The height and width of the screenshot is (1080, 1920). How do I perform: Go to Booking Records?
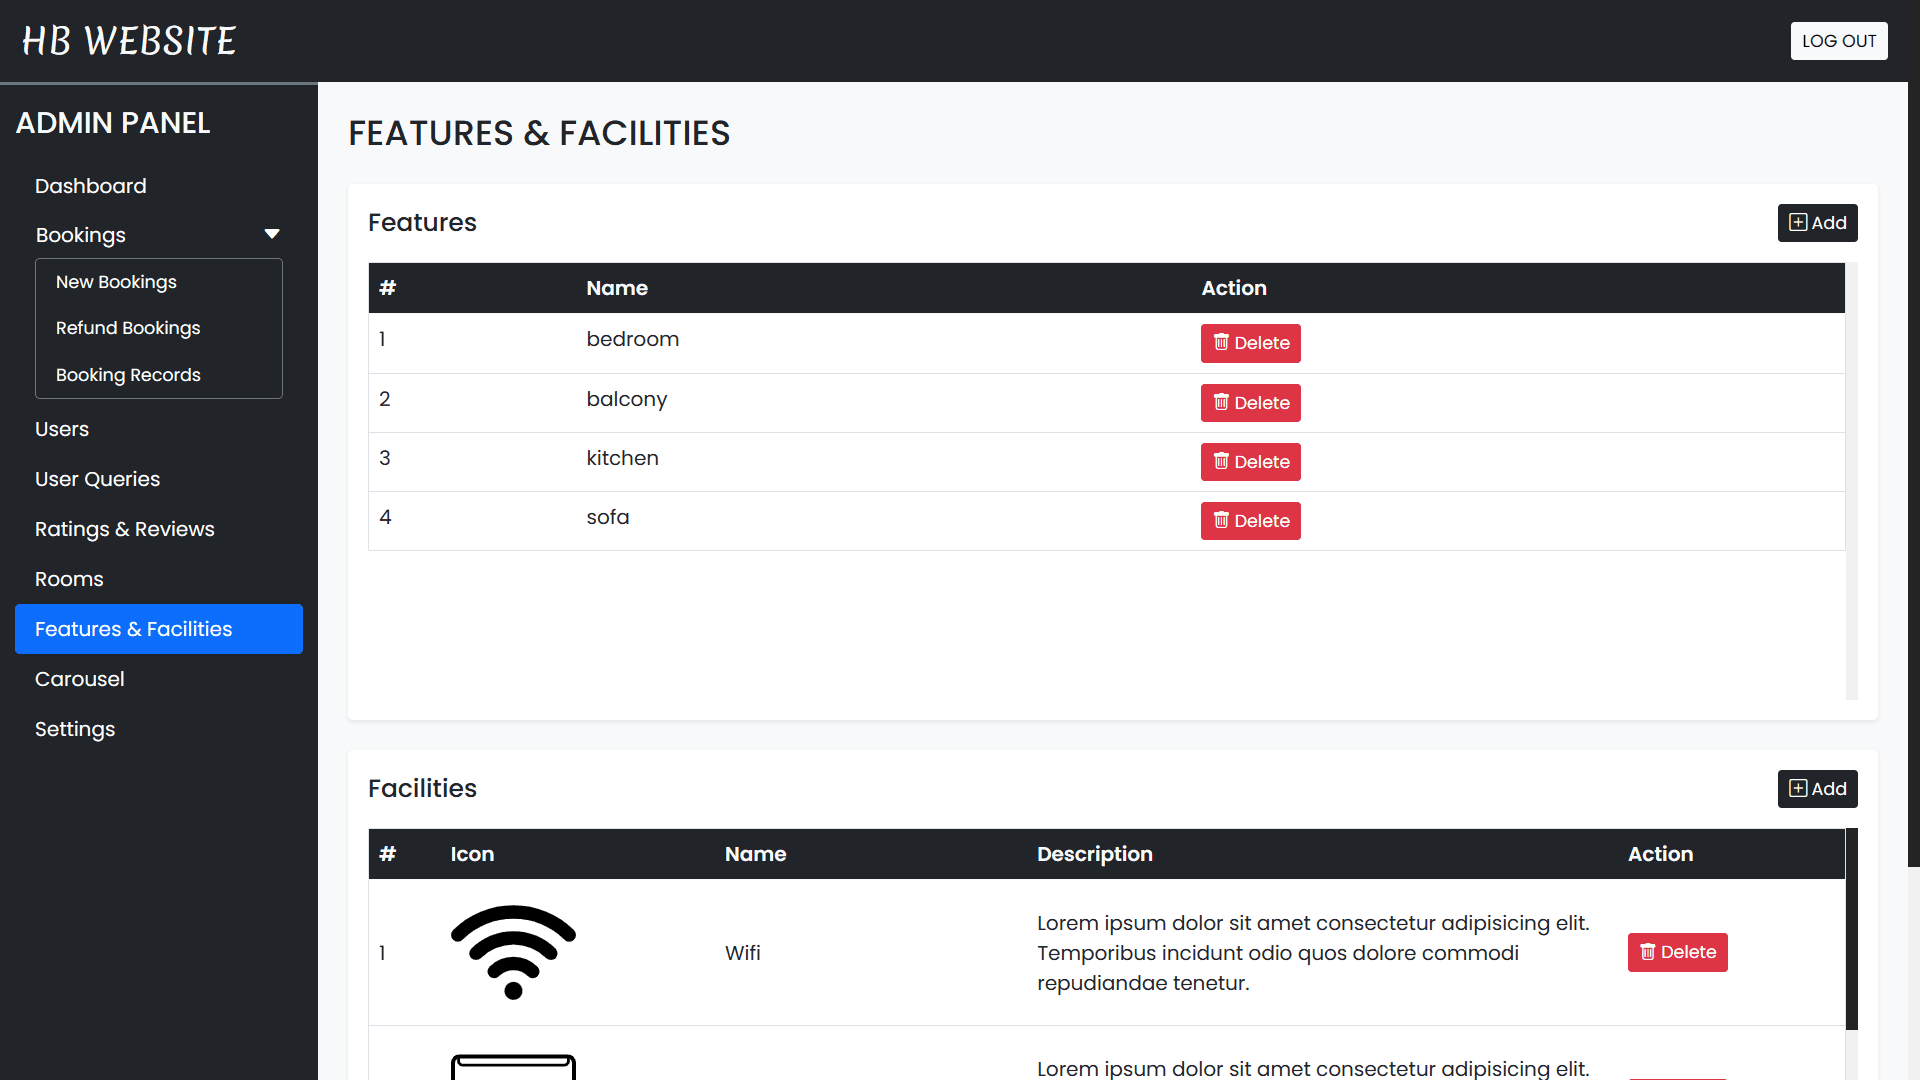[x=128, y=375]
